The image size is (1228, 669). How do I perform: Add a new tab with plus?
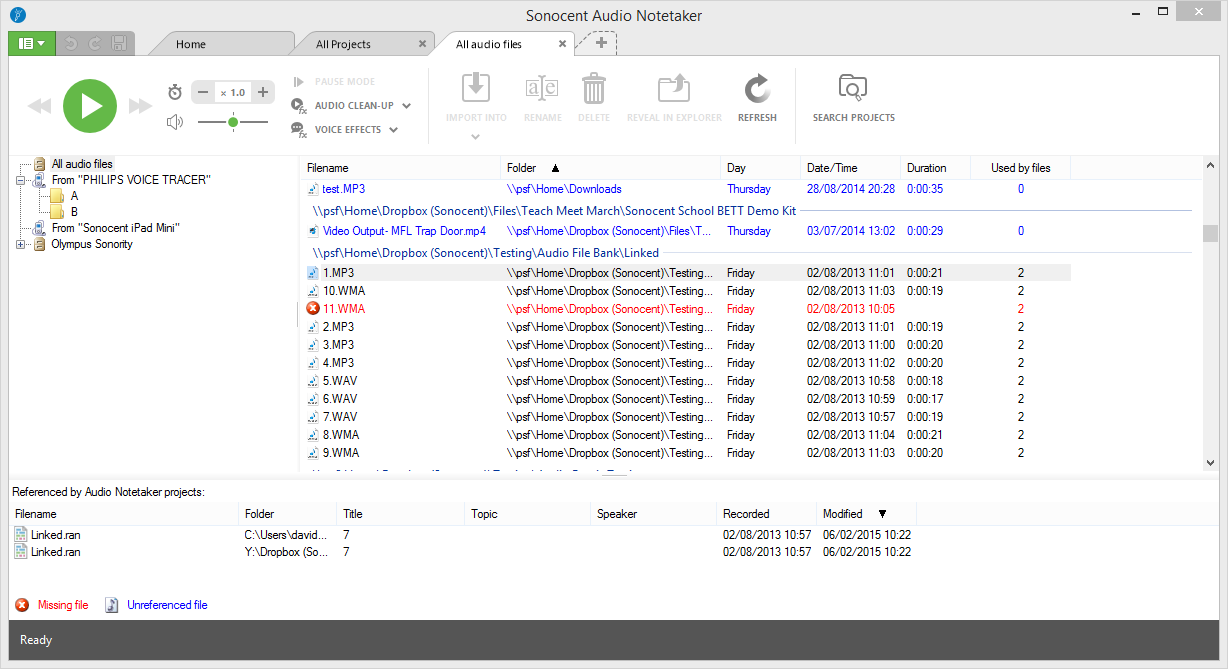[601, 43]
